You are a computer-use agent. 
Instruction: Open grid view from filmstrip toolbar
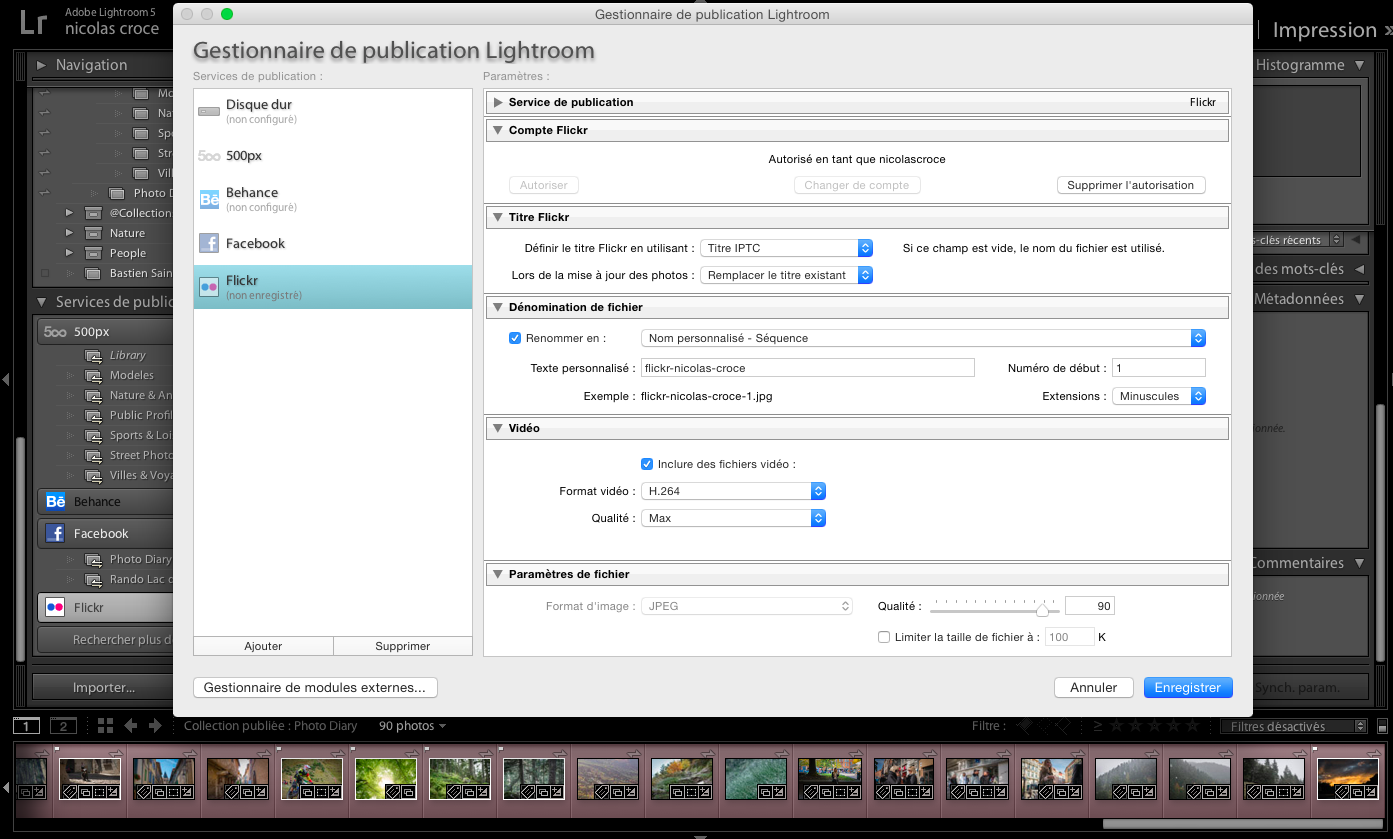(105, 726)
